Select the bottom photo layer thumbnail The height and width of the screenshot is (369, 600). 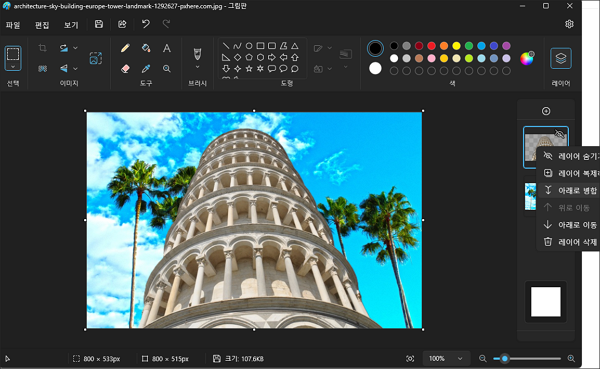point(530,196)
